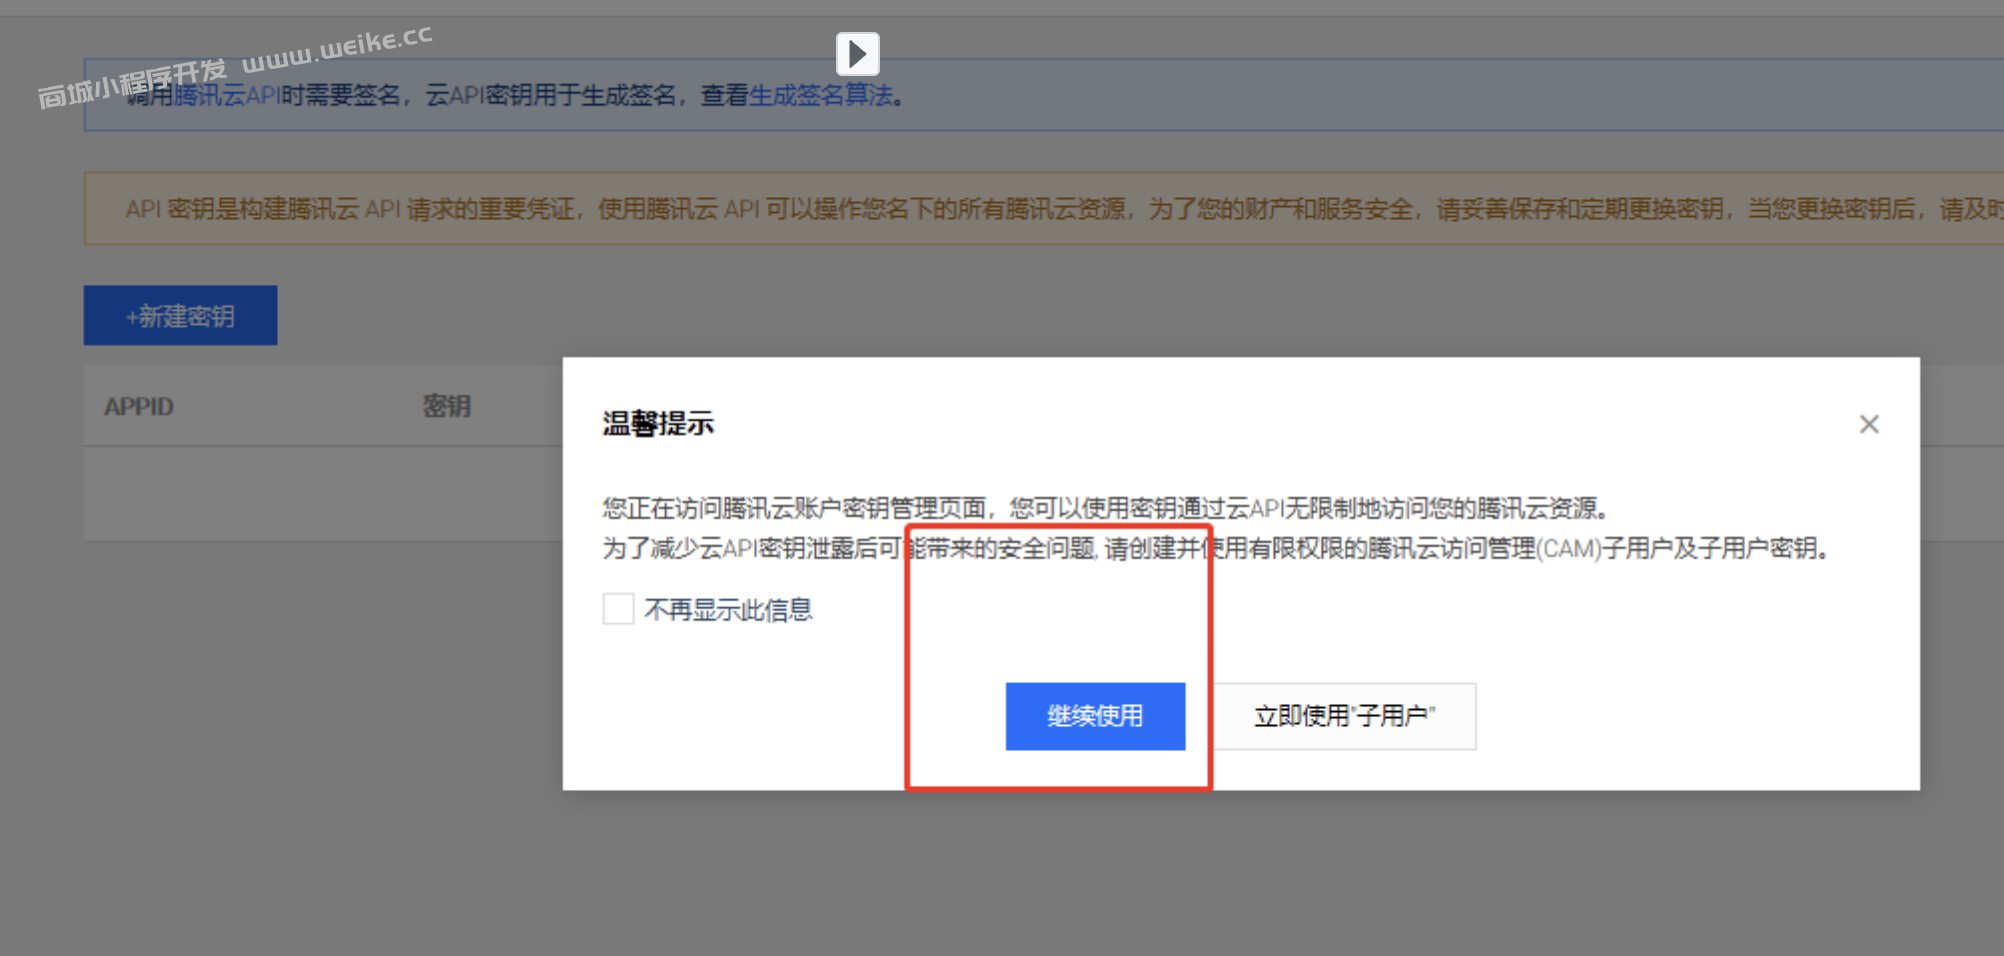Click the orange API 密钥 warning notice

(x=1044, y=209)
